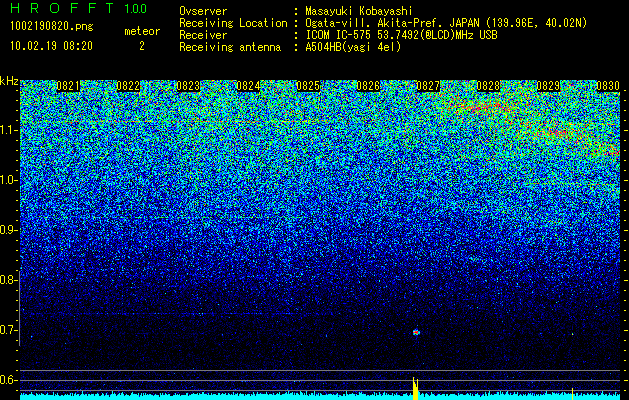
Task: Click the 0822 time marker
Action: (x=128, y=86)
